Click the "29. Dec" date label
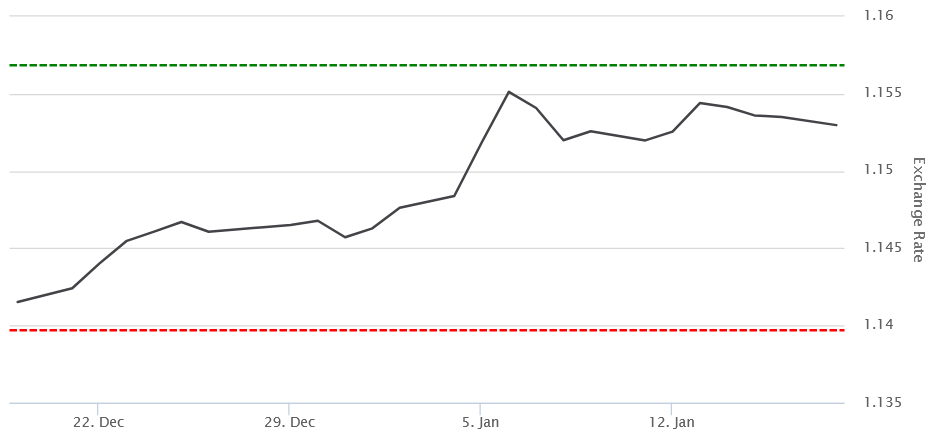932x438 pixels. 289,422
